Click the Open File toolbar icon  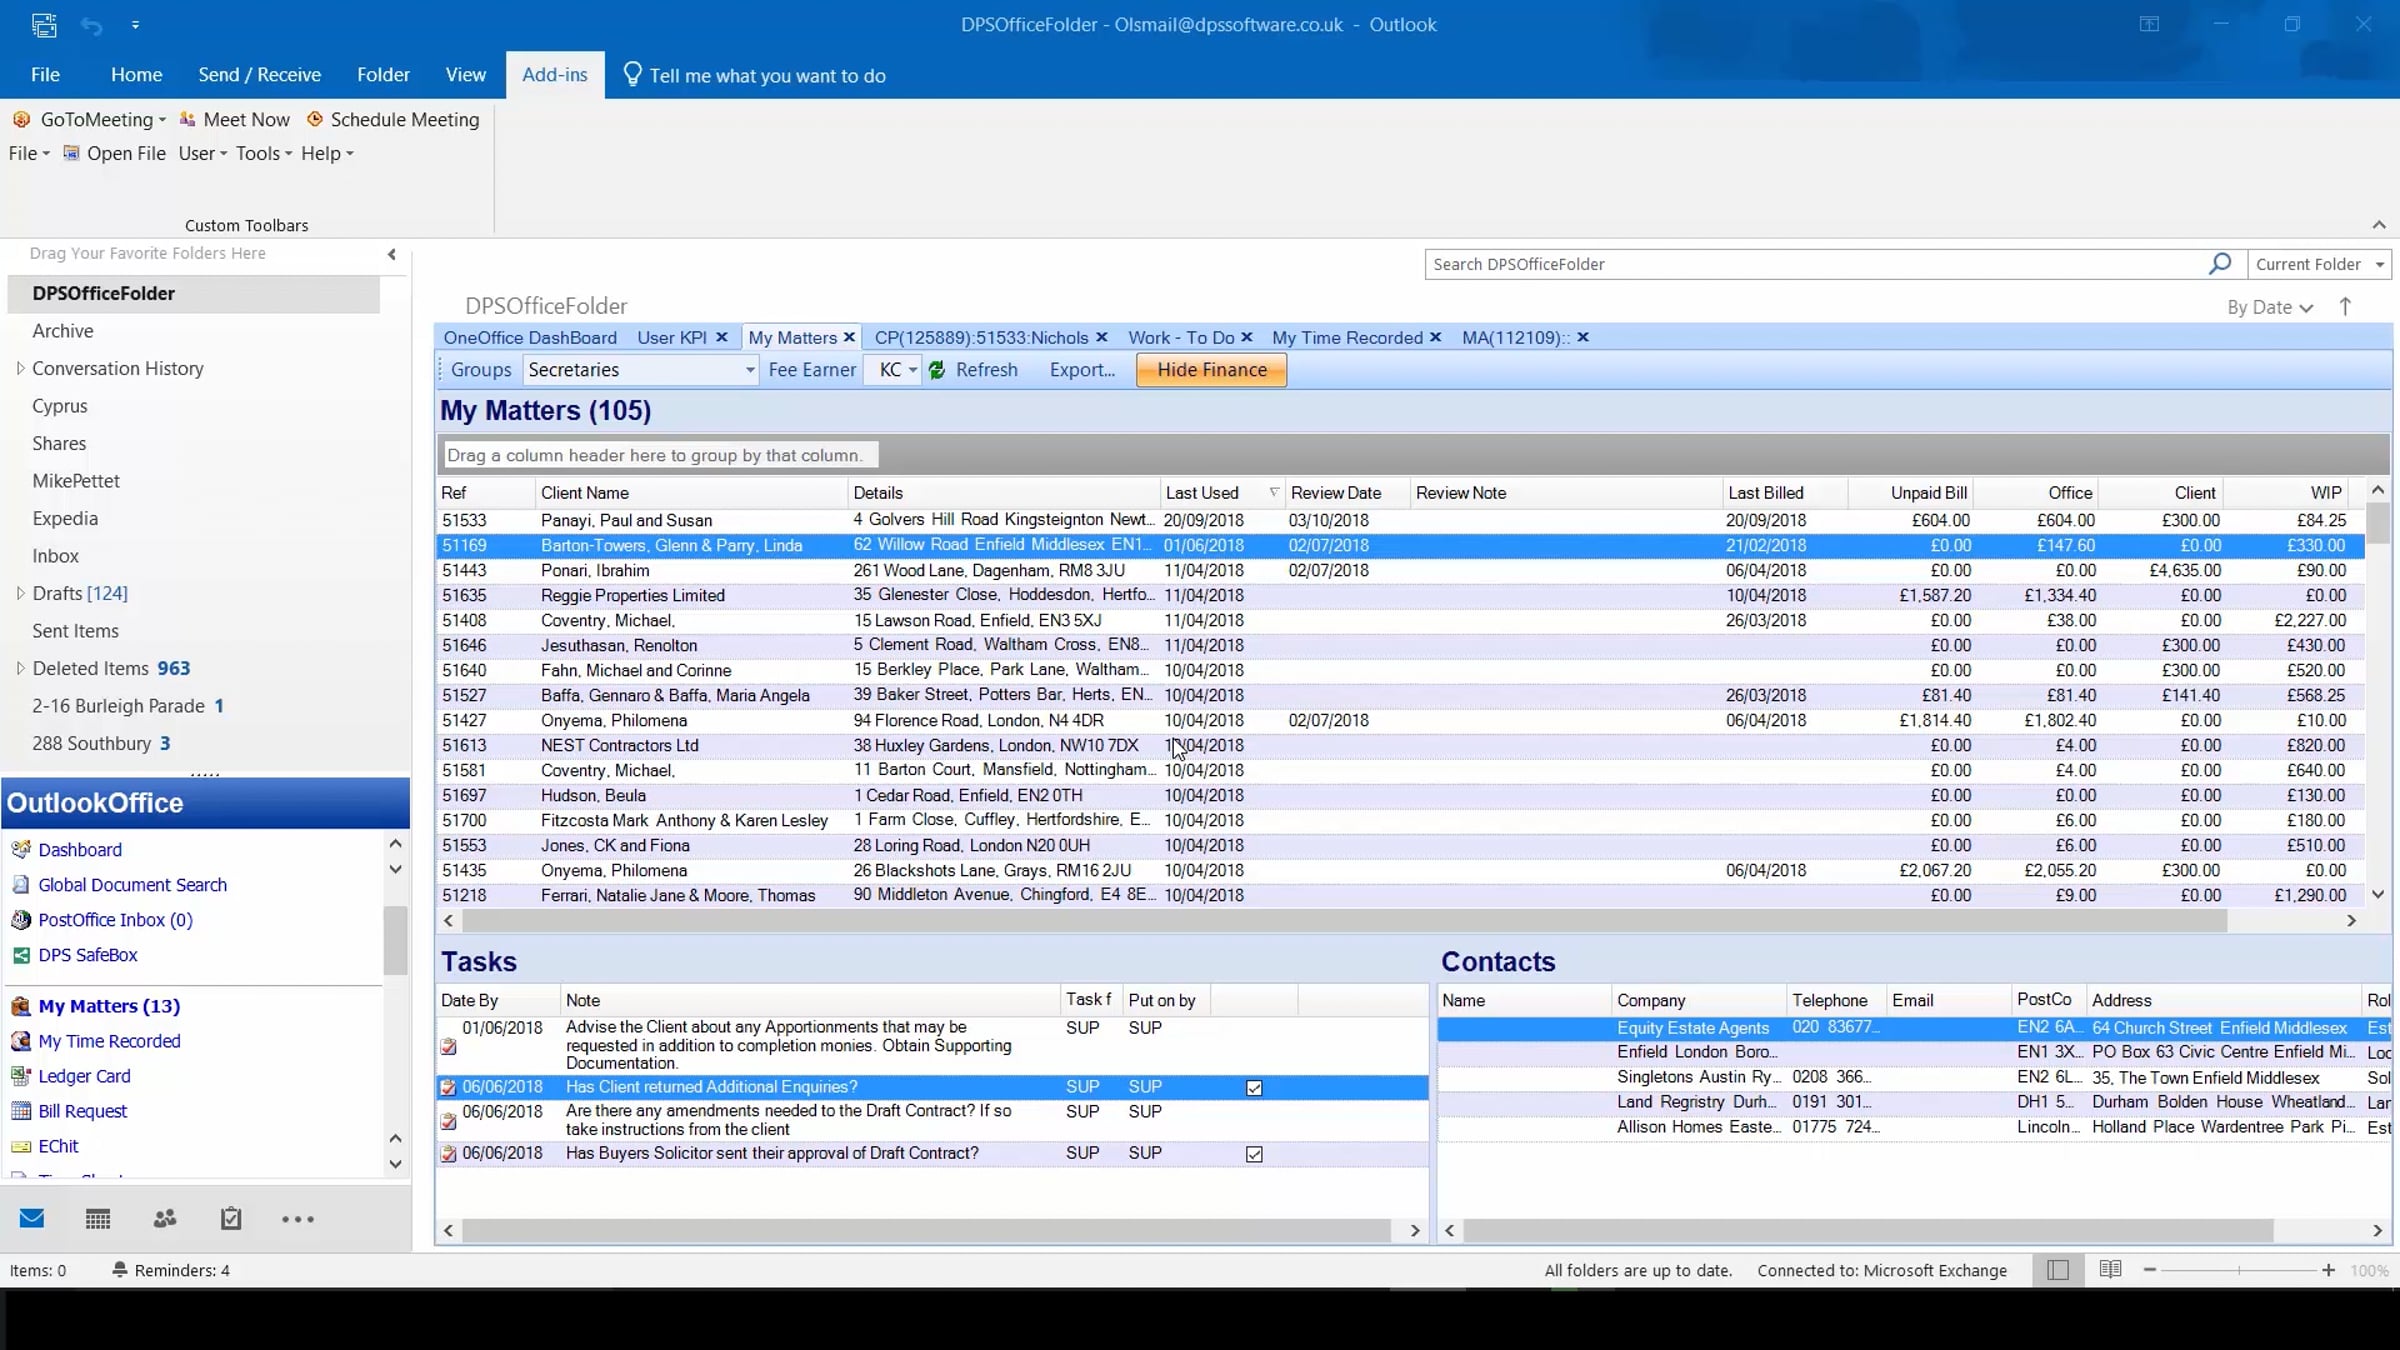71,153
